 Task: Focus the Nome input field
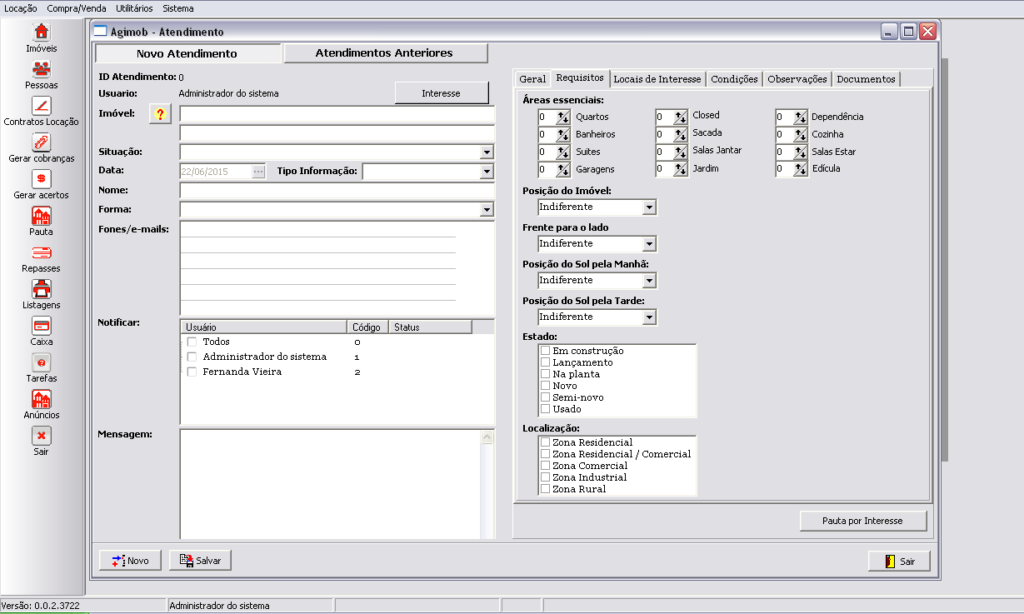337,191
